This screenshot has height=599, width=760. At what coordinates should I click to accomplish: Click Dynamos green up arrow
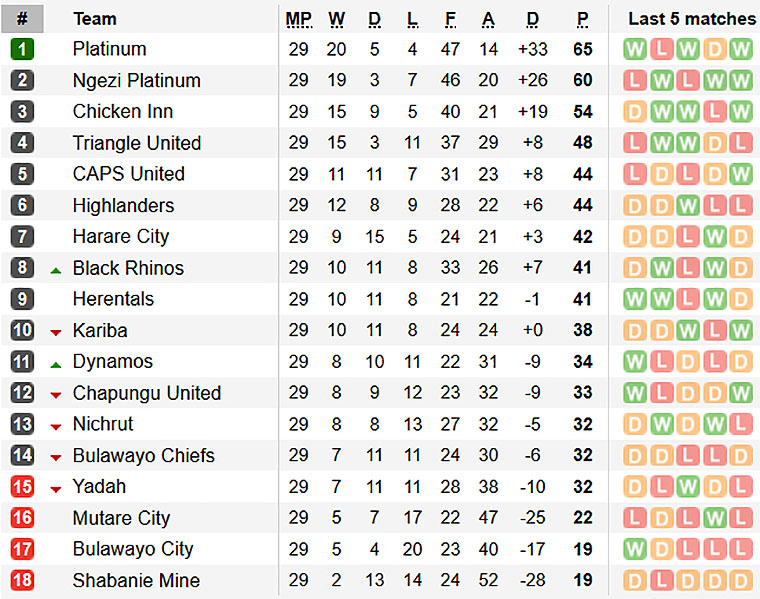(56, 365)
